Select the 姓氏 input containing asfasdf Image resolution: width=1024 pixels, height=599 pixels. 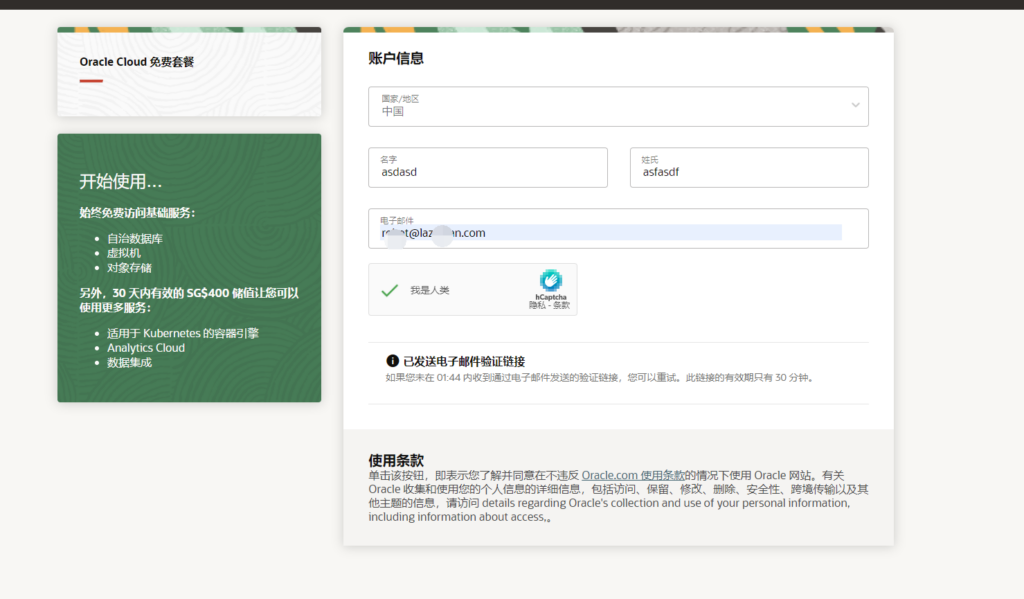[x=748, y=167]
